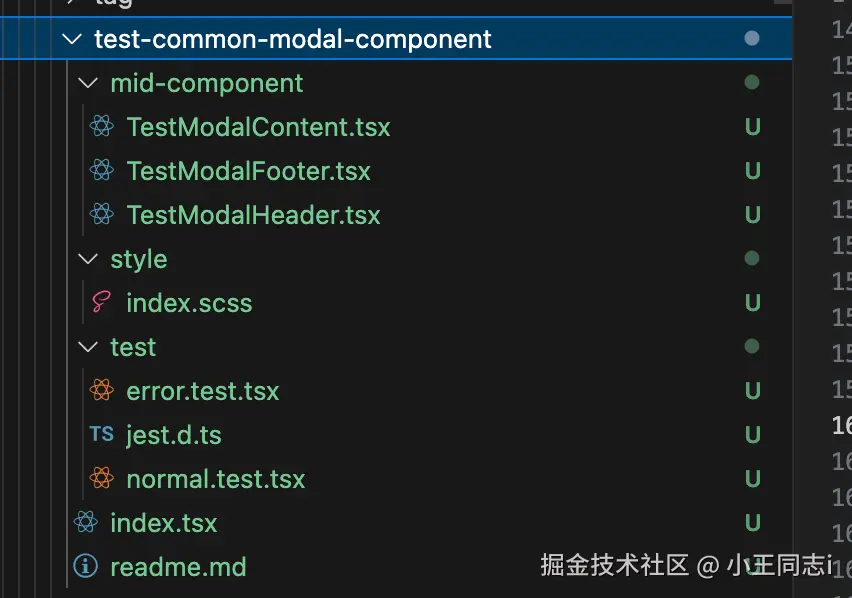This screenshot has height=598, width=852.
Task: Click the TS icon beside jest.d.ts
Action: (101, 435)
